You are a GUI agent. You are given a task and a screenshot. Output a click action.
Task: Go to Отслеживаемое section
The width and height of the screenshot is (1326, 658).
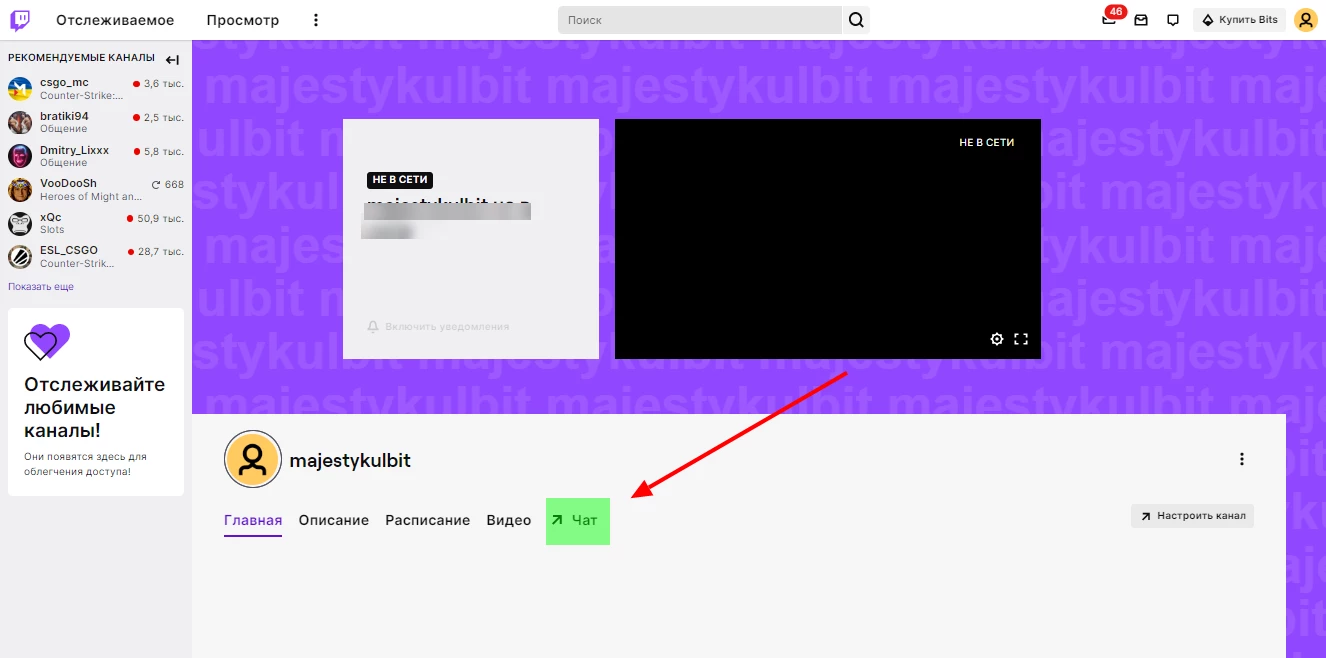(115, 20)
